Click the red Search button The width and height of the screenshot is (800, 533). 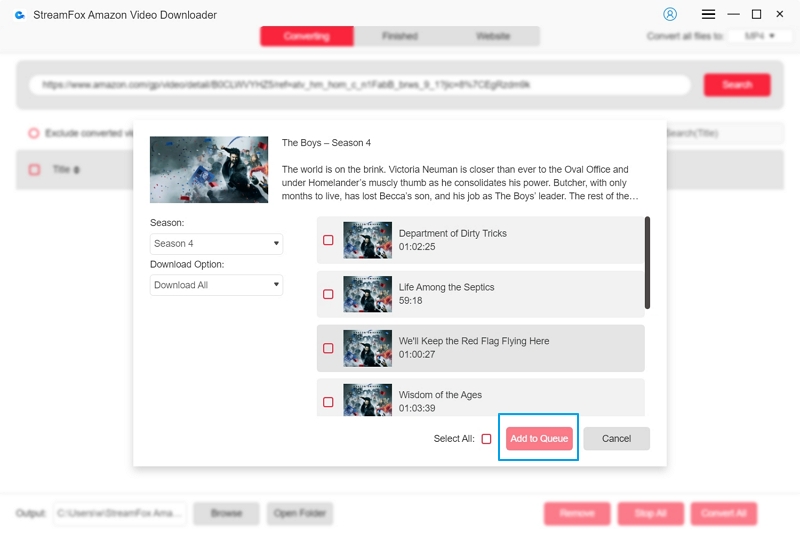pyautogui.click(x=737, y=85)
